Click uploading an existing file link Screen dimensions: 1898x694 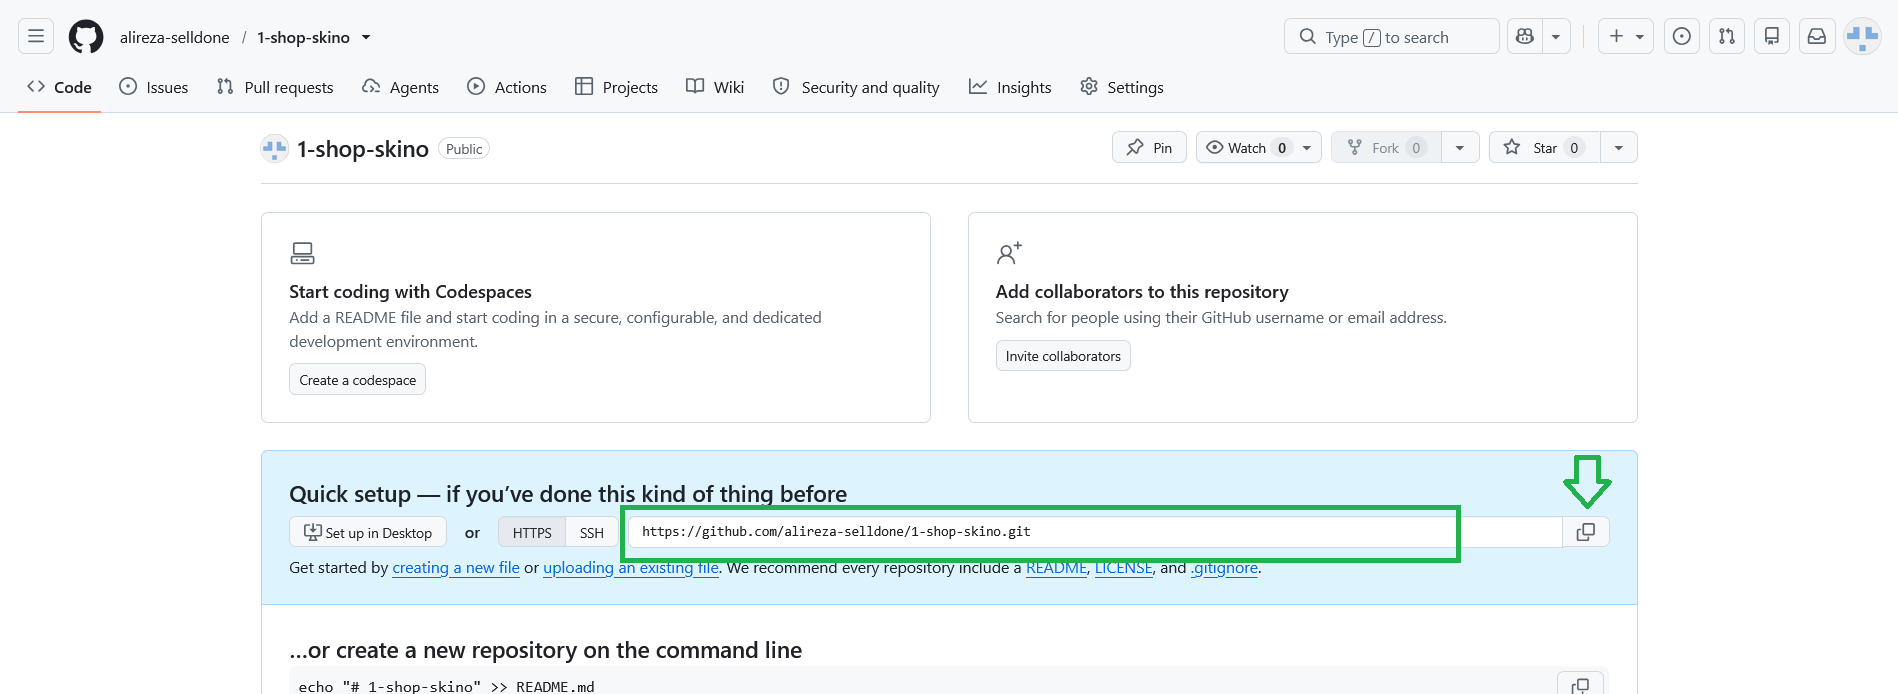[631, 568]
